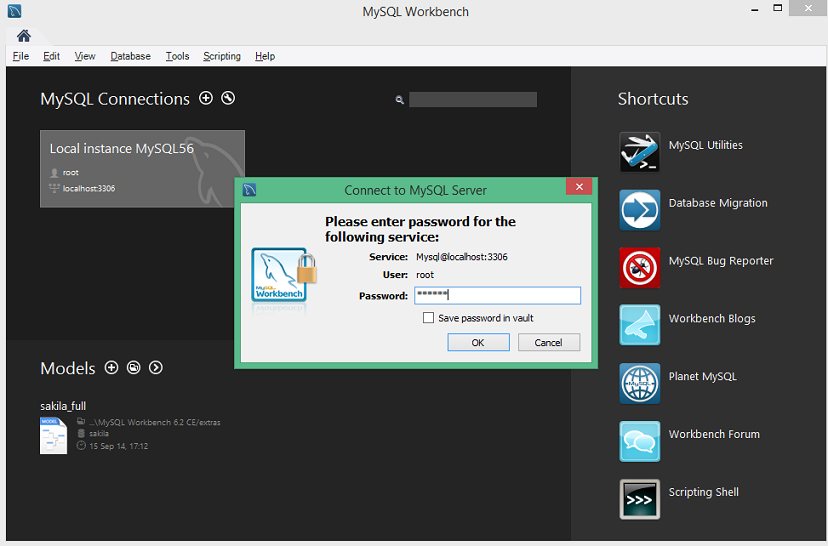828x546 pixels.
Task: Click the Workbench dolphin padlock image
Action: point(284,275)
